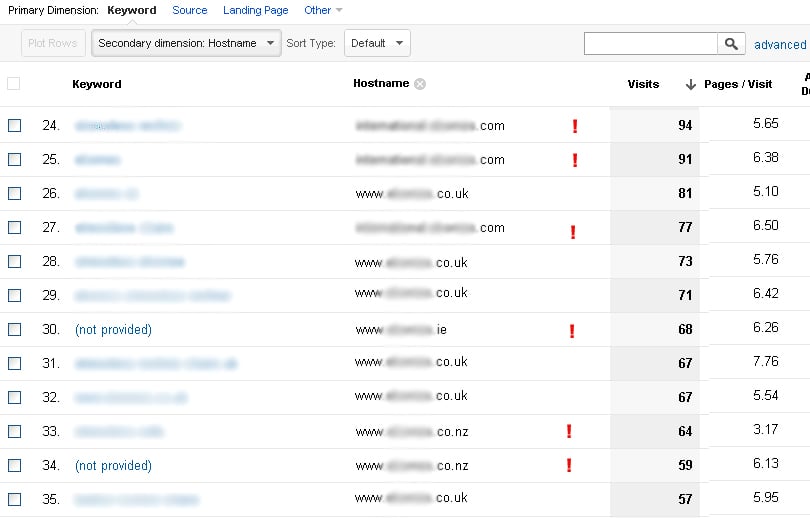
Task: Open the blurred keyword link in row 29
Action: pos(153,296)
